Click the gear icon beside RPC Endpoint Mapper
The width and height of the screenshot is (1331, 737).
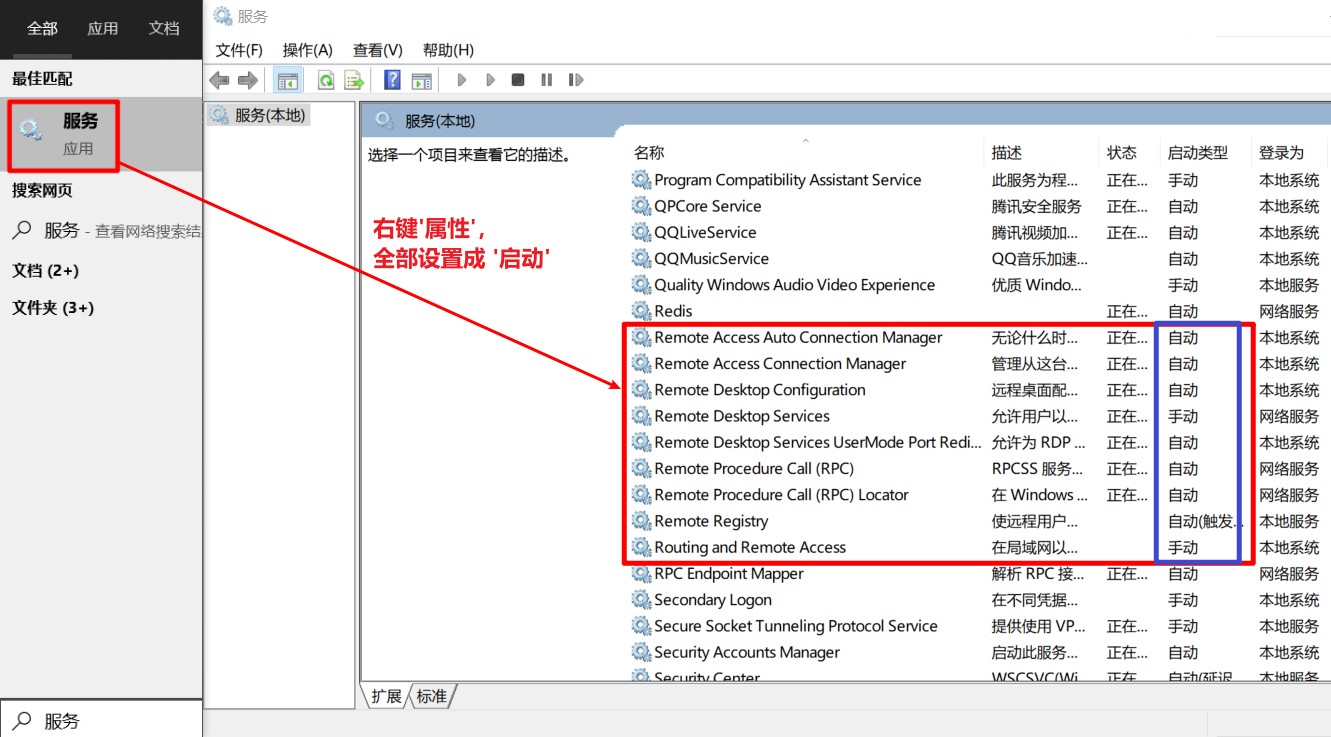pos(641,574)
